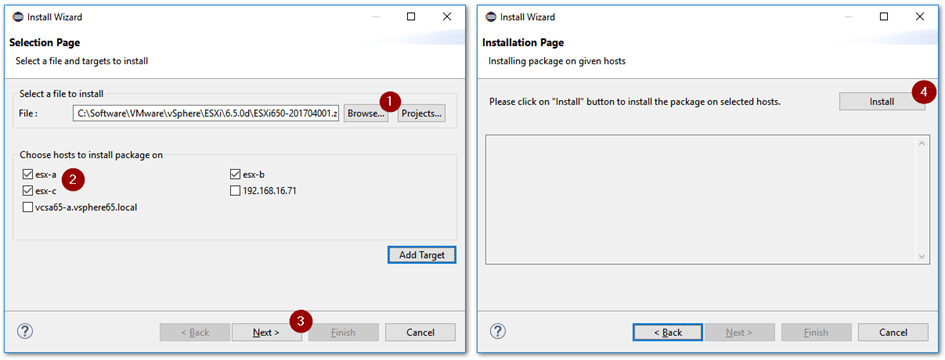Click the 'Choose hosts to install package on' label
This screenshot has width=945, height=360.
[91, 155]
